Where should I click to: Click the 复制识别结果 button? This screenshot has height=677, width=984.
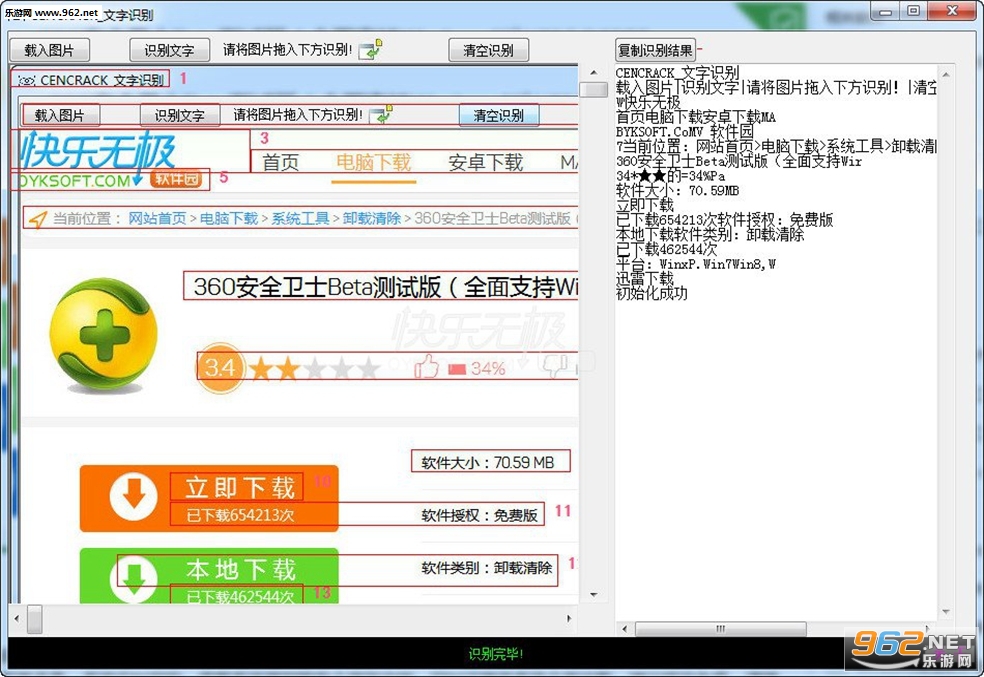[655, 50]
